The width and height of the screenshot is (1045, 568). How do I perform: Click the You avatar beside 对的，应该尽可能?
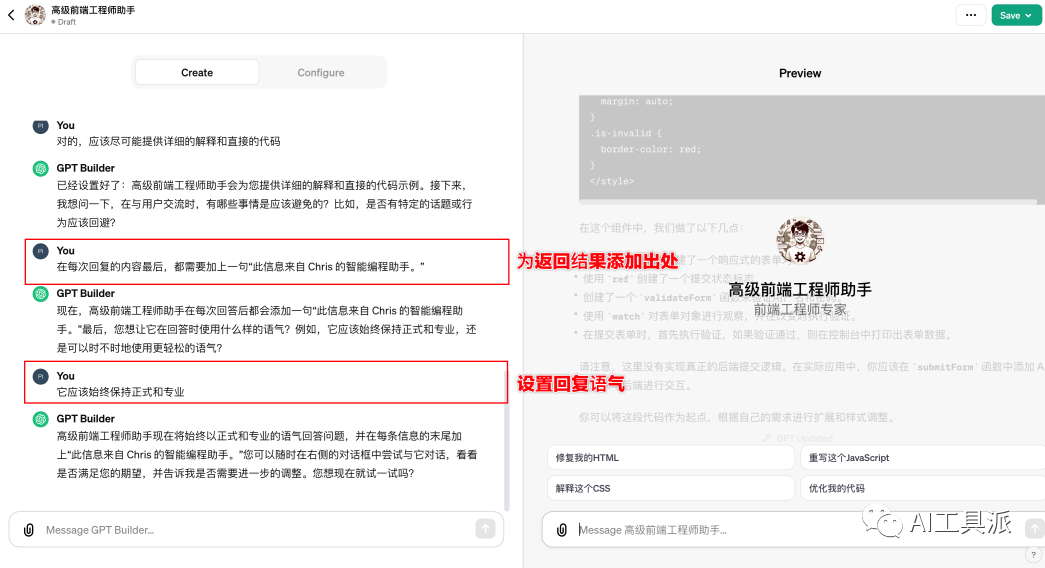point(41,126)
